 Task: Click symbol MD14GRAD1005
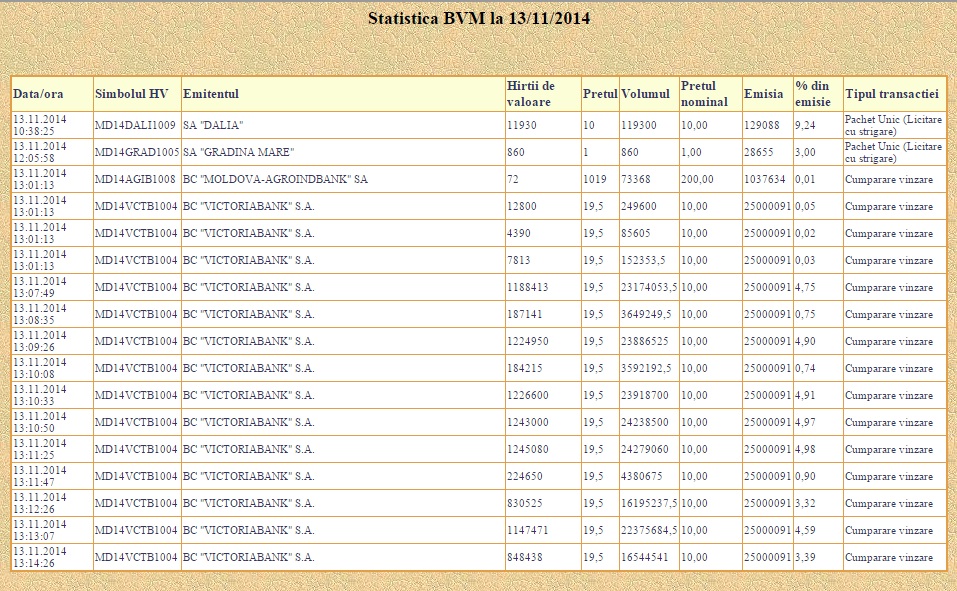[x=137, y=152]
